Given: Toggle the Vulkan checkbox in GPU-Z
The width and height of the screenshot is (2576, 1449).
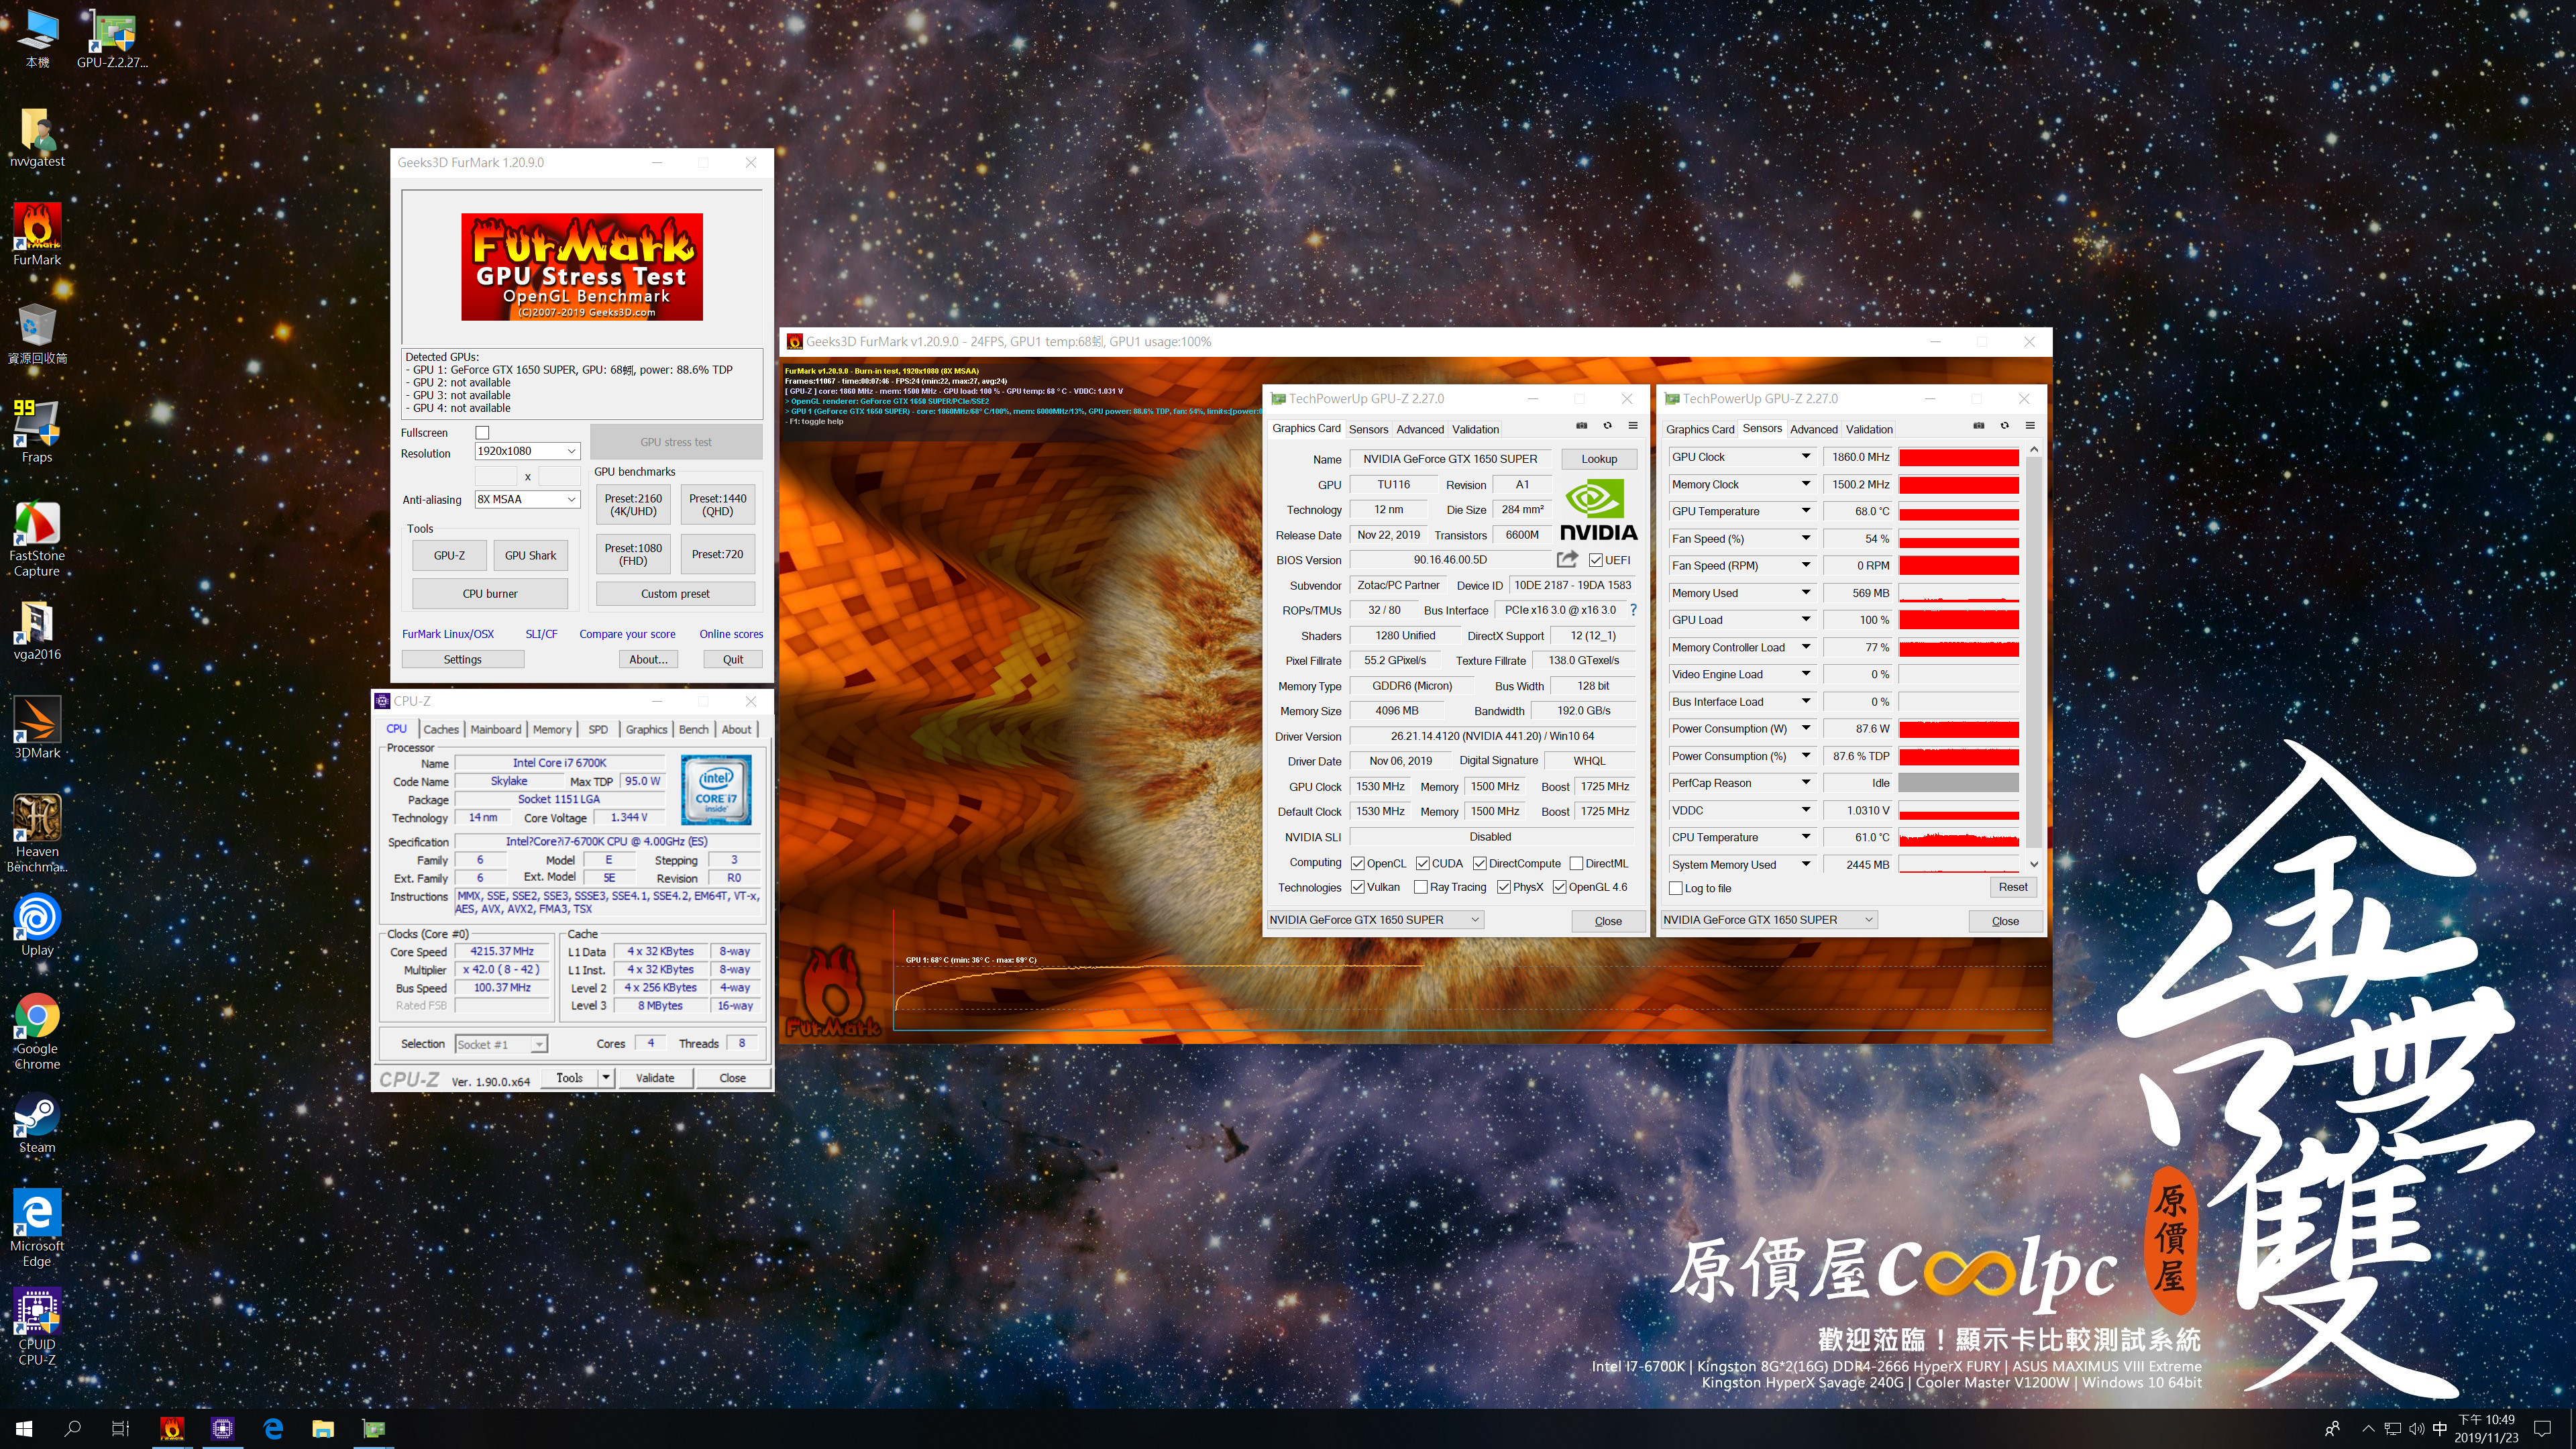Looking at the screenshot, I should pyautogui.click(x=1358, y=887).
